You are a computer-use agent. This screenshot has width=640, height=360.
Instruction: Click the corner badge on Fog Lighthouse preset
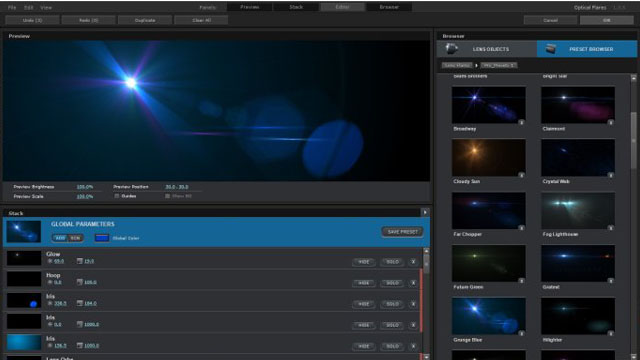click(x=611, y=228)
